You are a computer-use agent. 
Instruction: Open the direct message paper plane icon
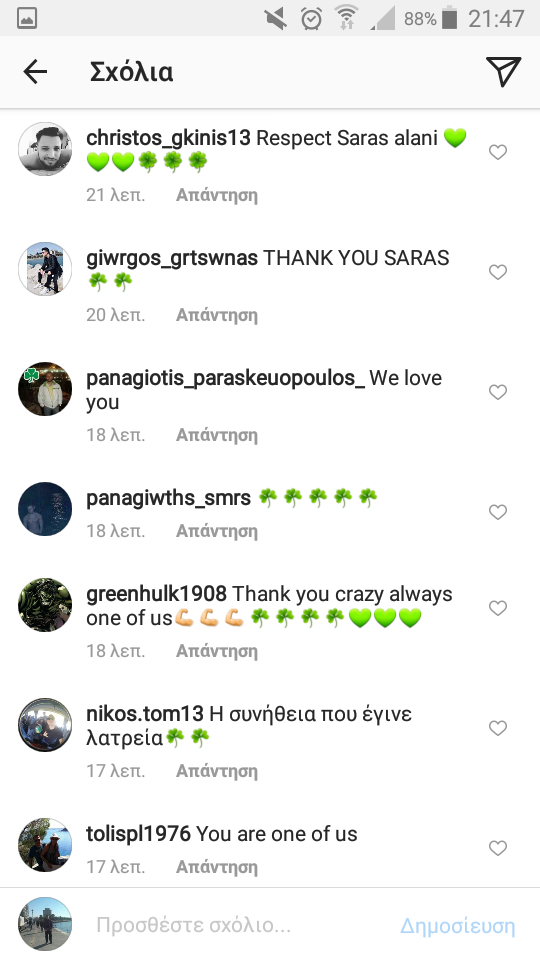pos(503,72)
